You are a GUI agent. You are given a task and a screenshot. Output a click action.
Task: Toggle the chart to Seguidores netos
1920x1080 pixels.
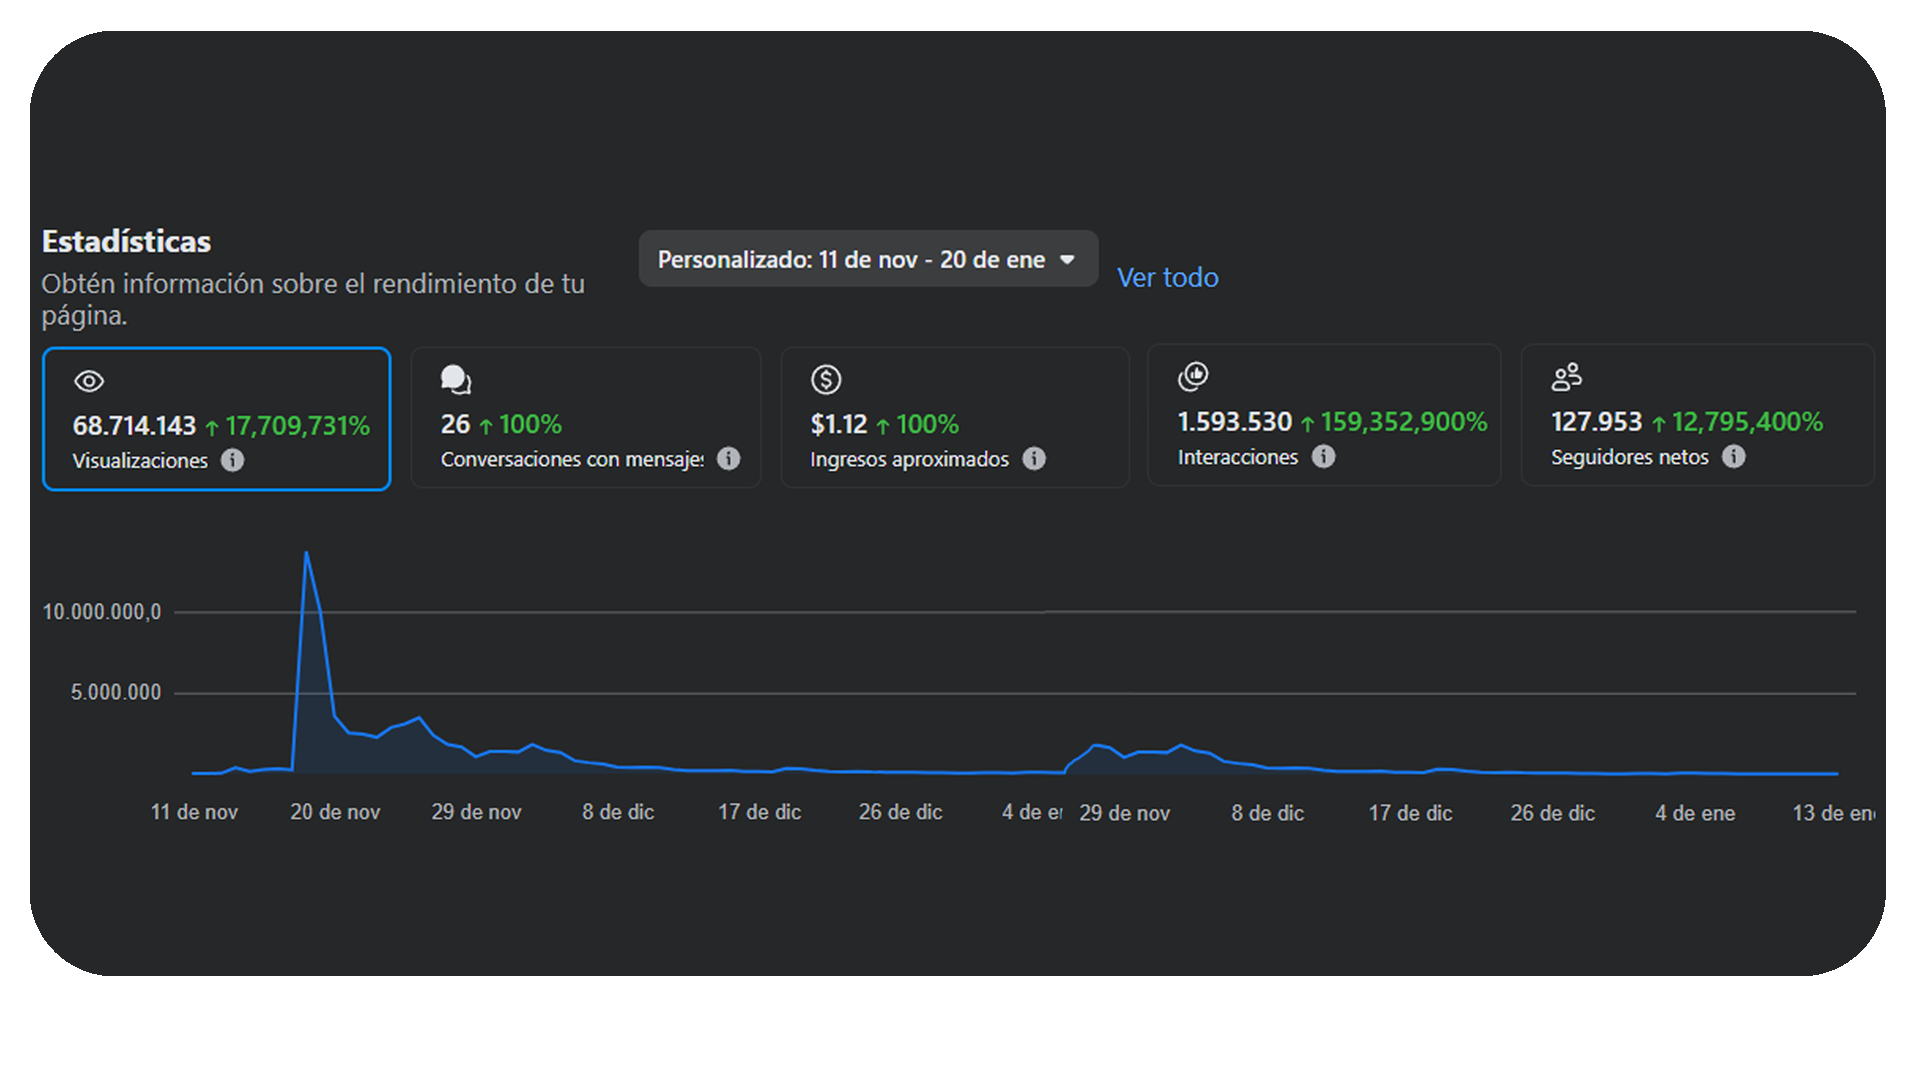[1697, 415]
